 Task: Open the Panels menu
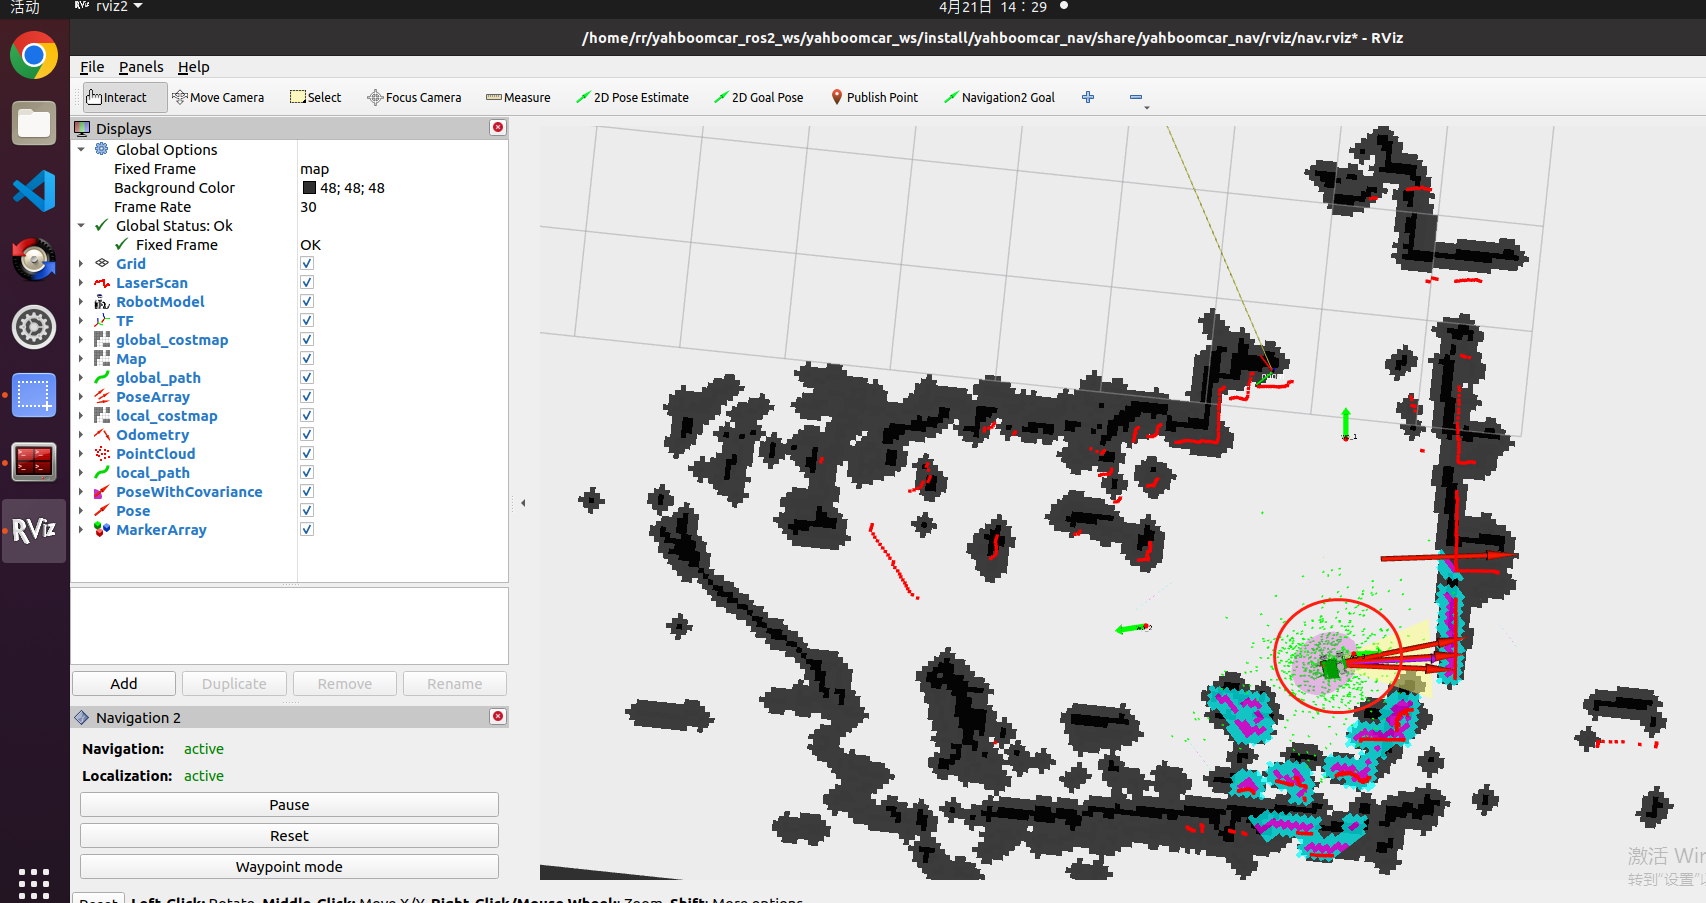coord(141,67)
